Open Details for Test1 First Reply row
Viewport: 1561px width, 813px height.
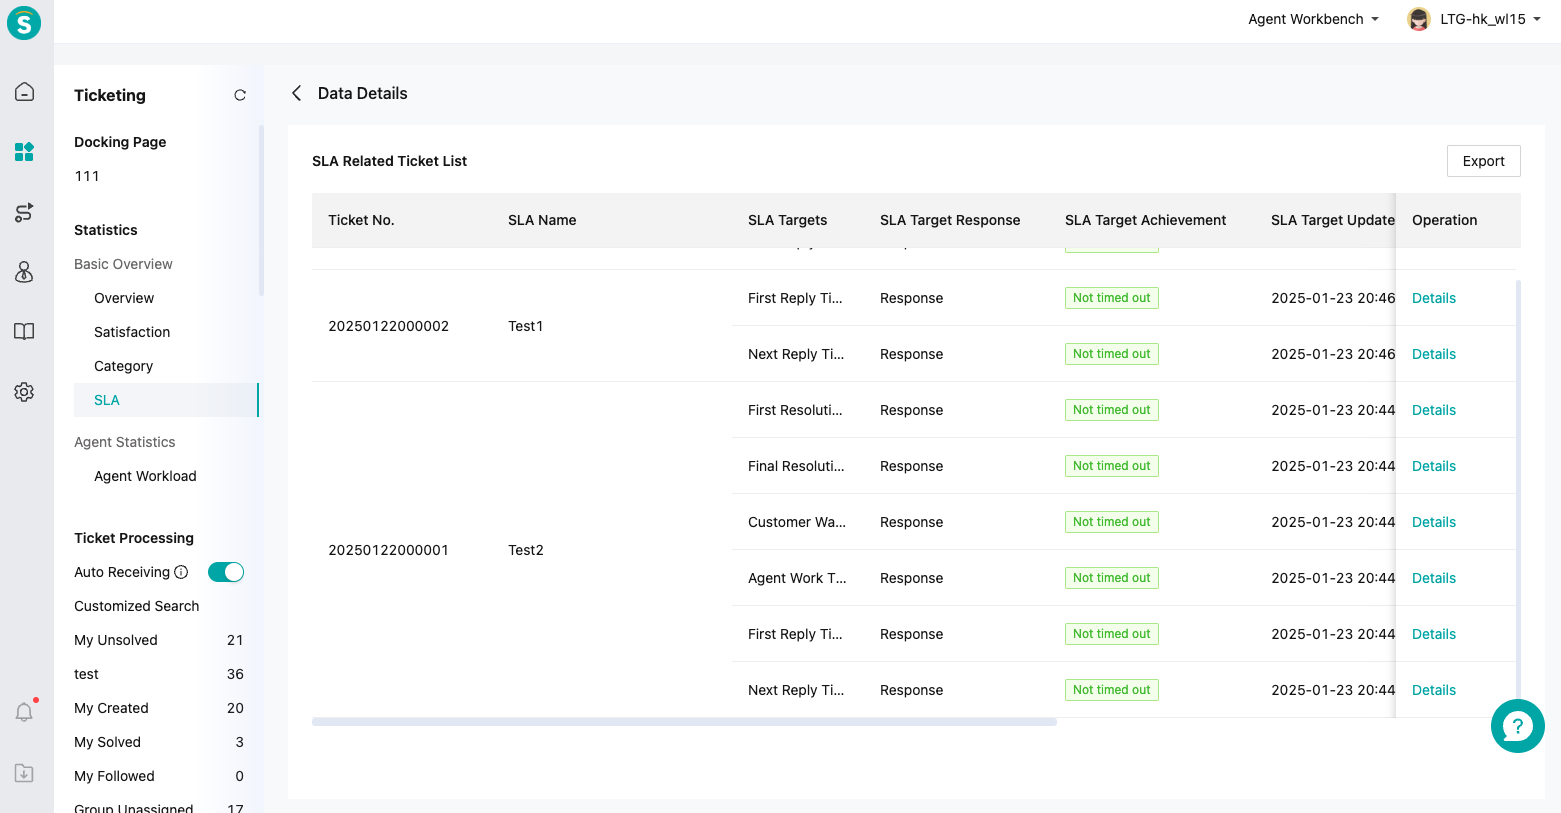pos(1433,298)
